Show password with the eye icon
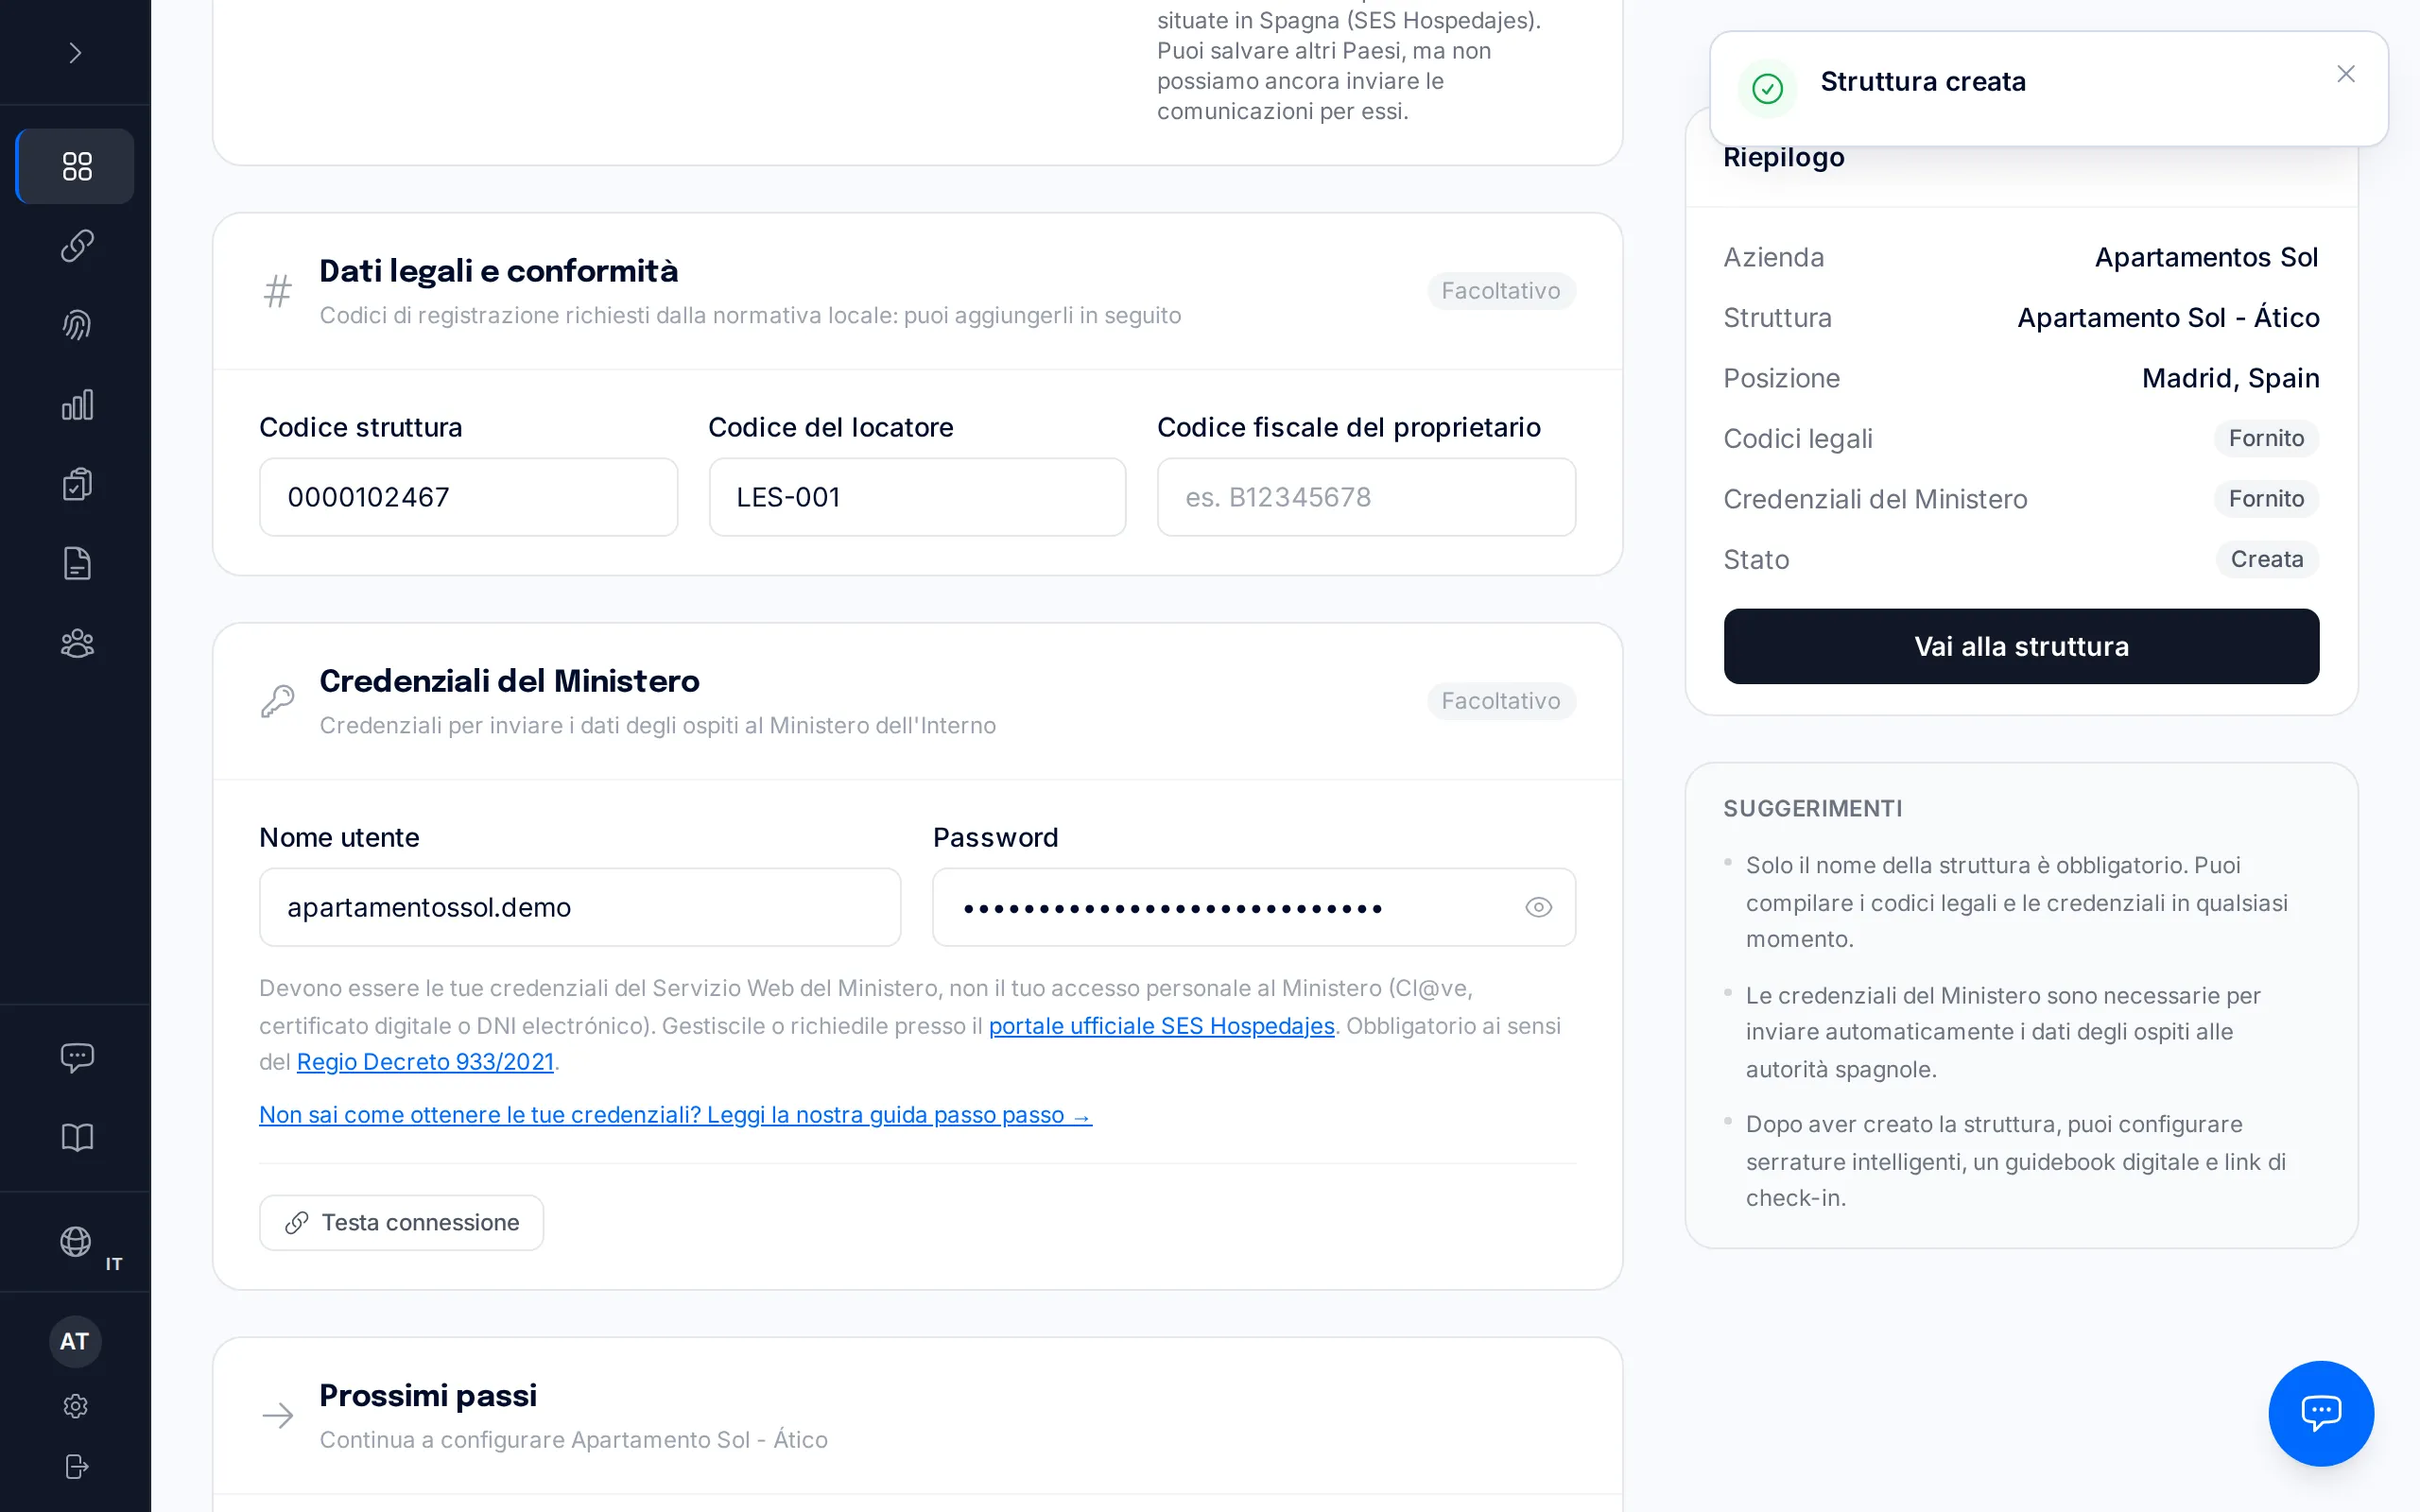 [1538, 908]
